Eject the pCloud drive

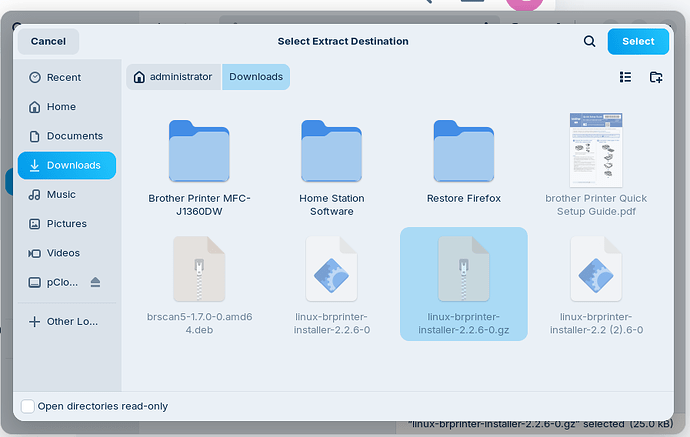[95, 282]
